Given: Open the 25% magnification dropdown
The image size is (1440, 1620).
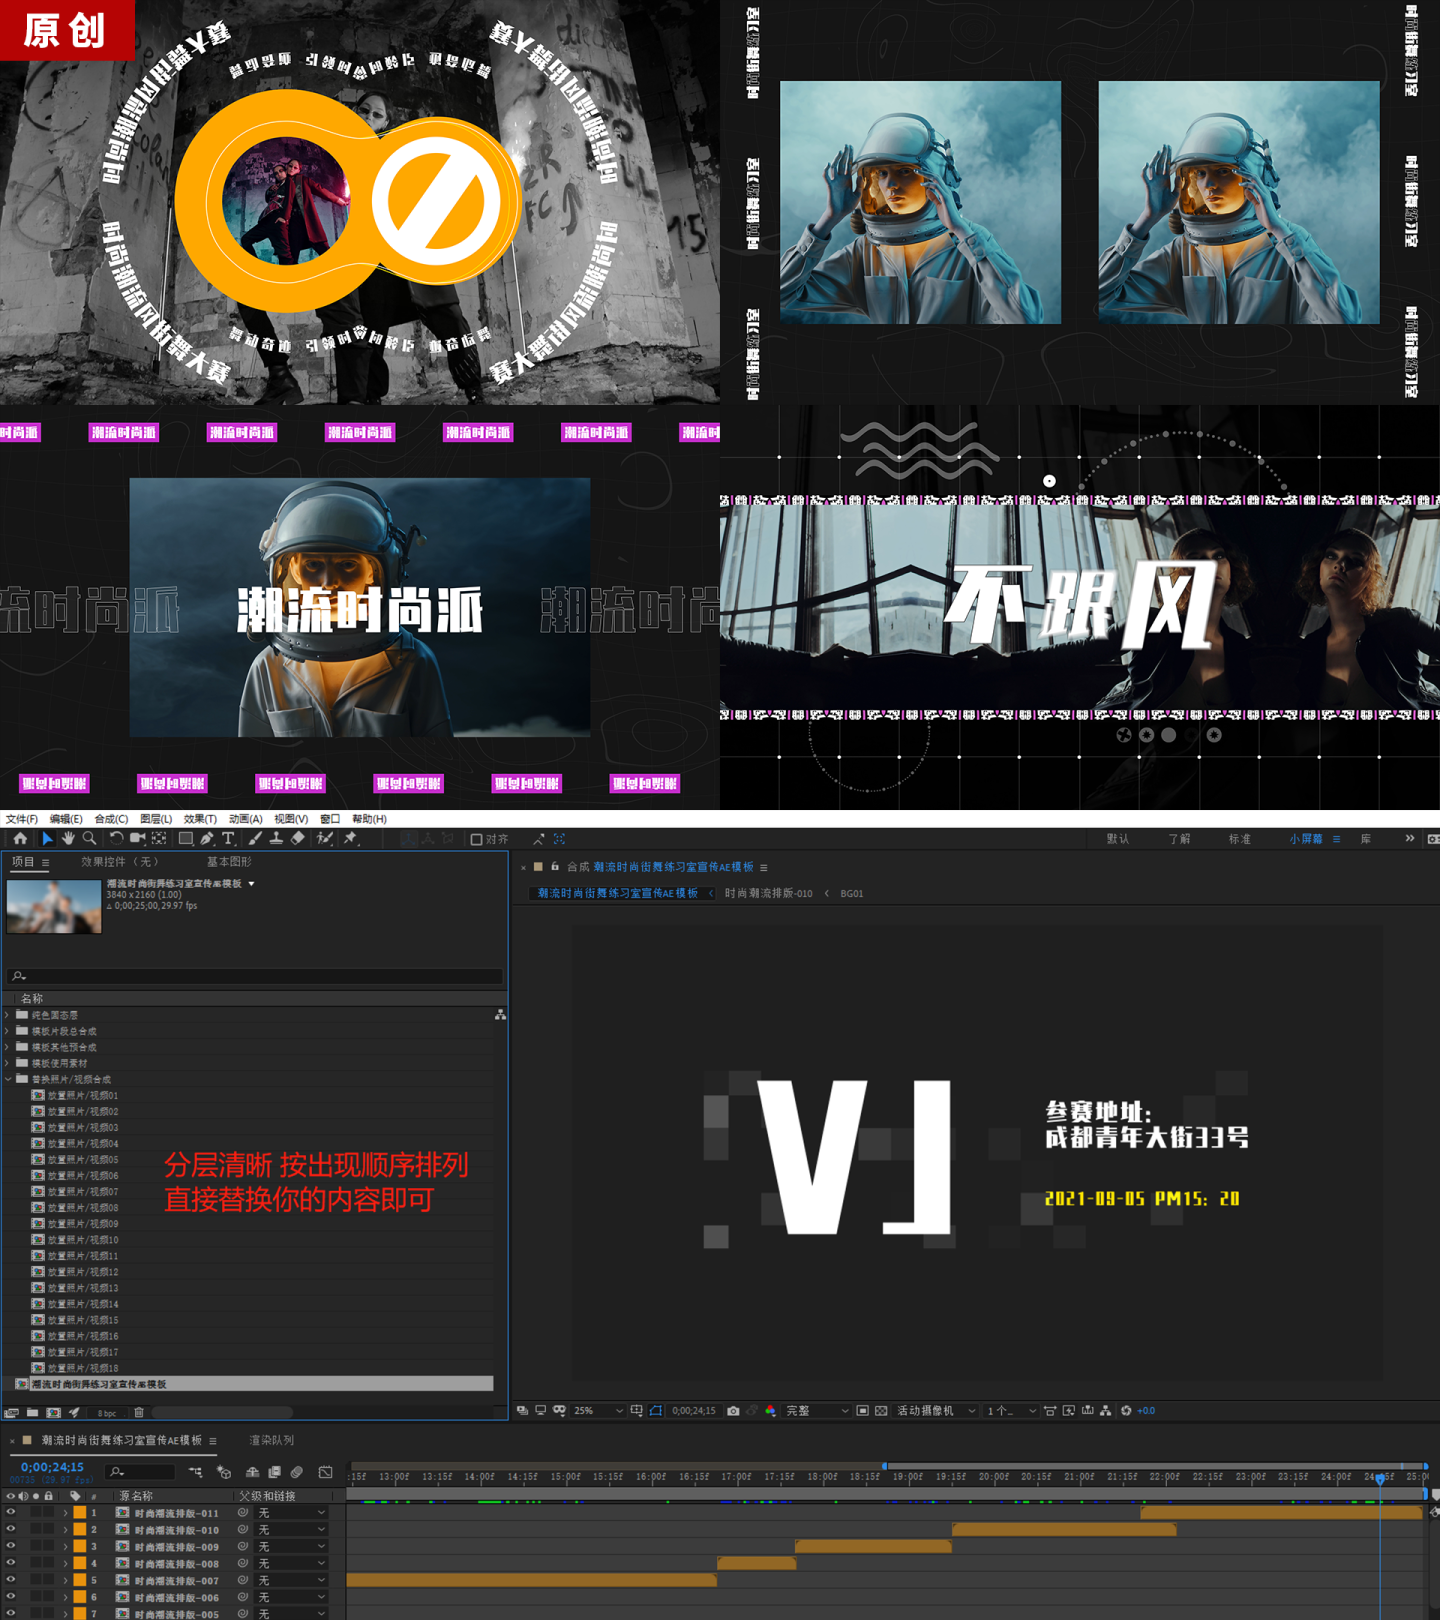Looking at the screenshot, I should click(x=598, y=1411).
